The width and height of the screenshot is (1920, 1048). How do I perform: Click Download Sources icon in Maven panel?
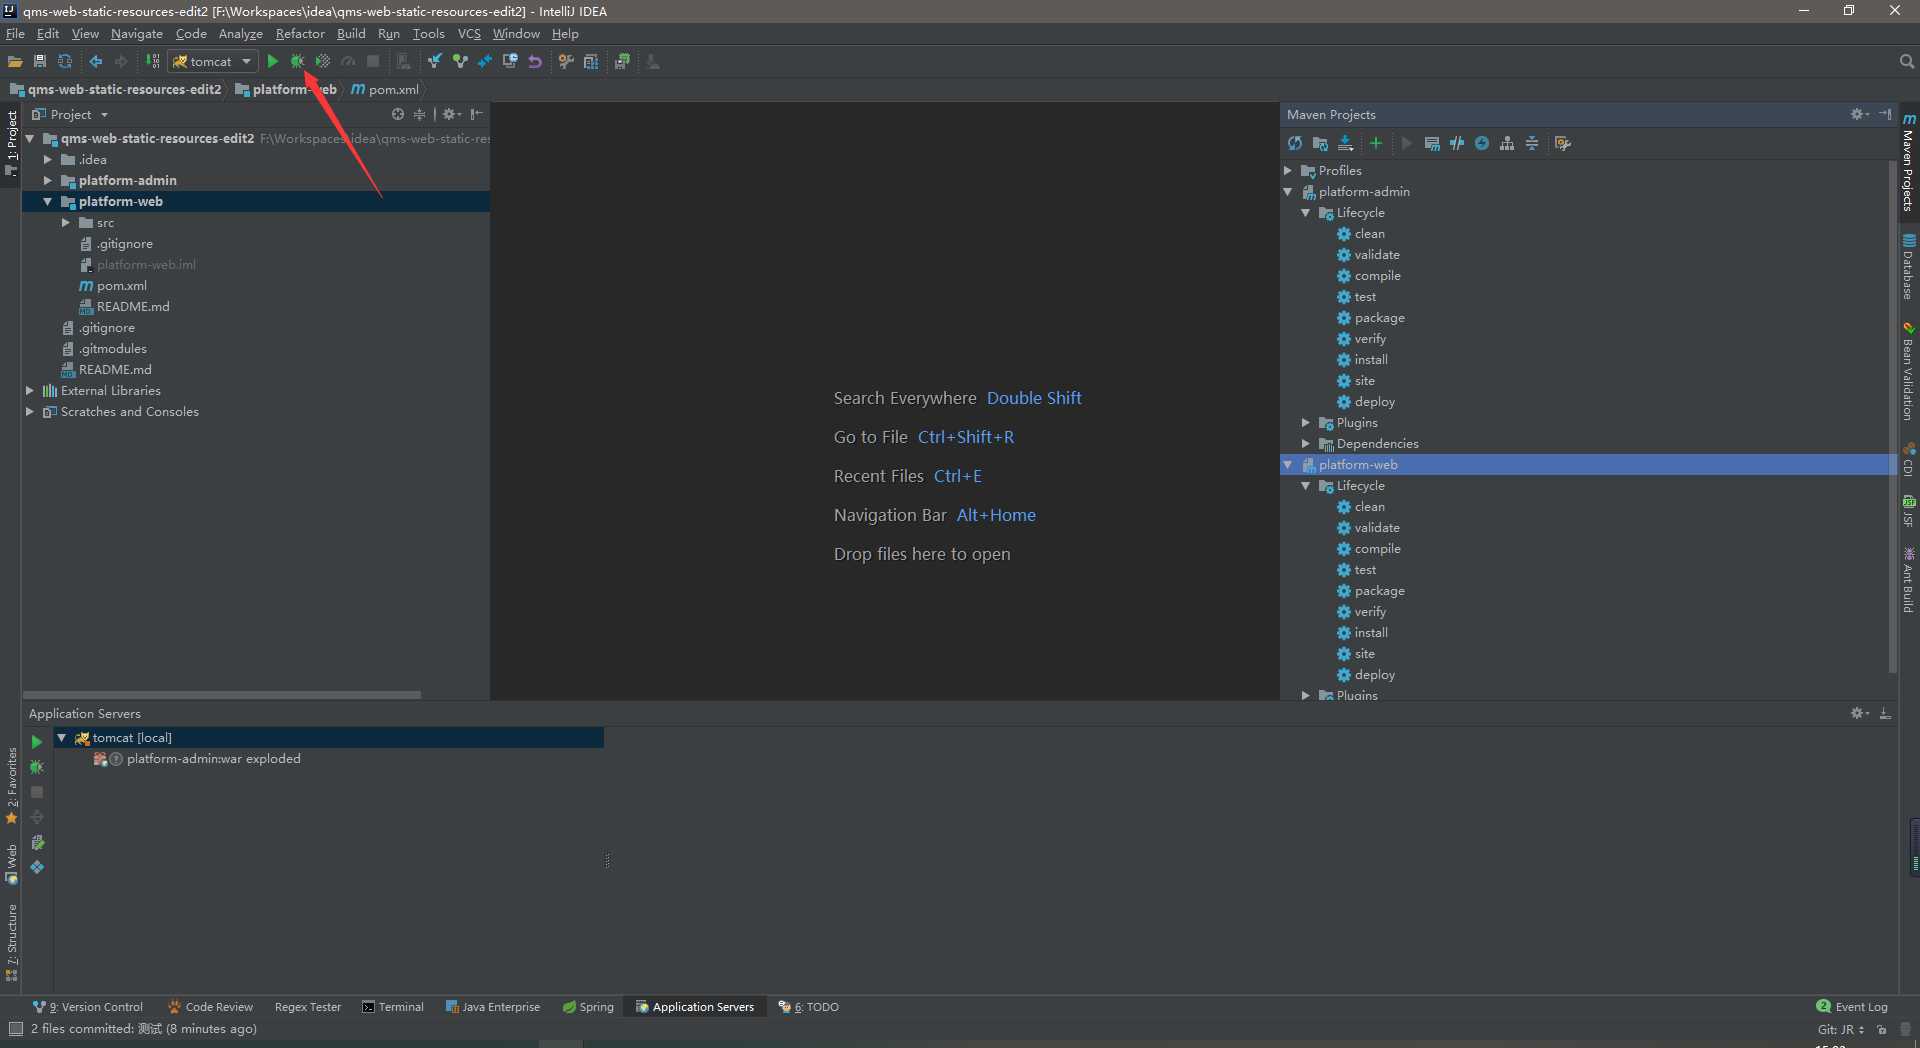pyautogui.click(x=1345, y=143)
